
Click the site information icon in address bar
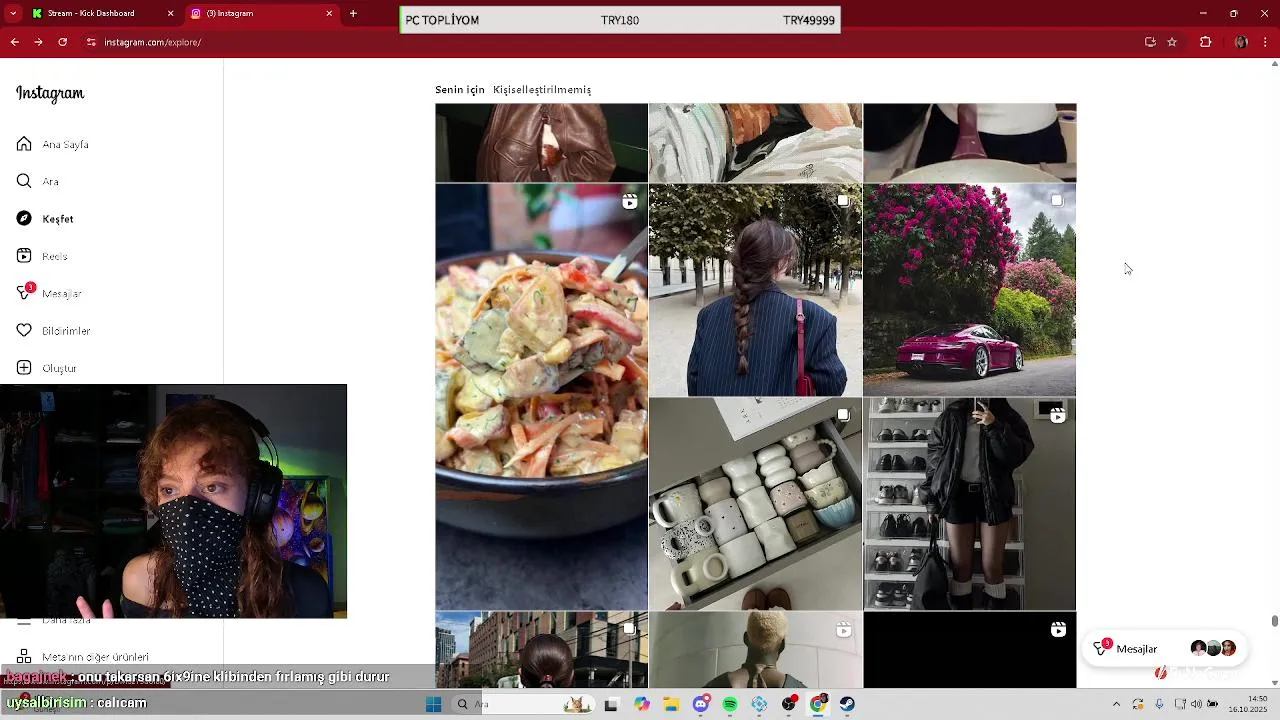coord(91,42)
